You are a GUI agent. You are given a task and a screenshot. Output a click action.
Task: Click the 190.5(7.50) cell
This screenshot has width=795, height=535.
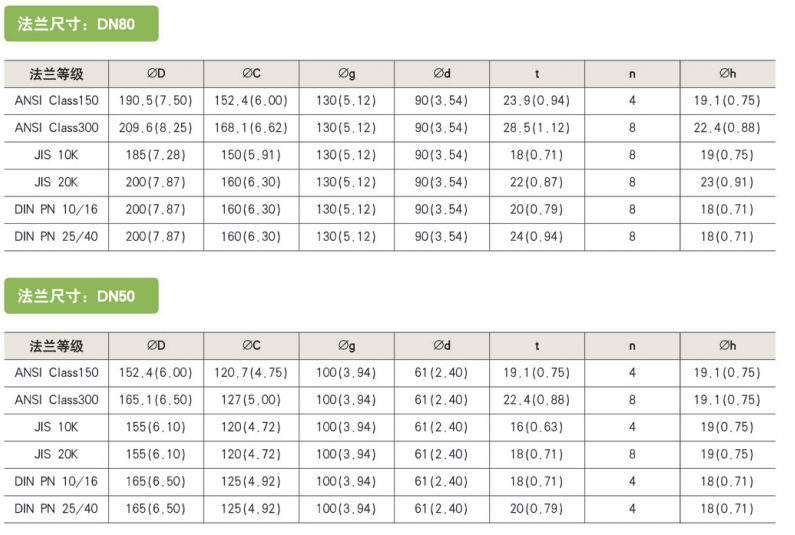[x=156, y=101]
